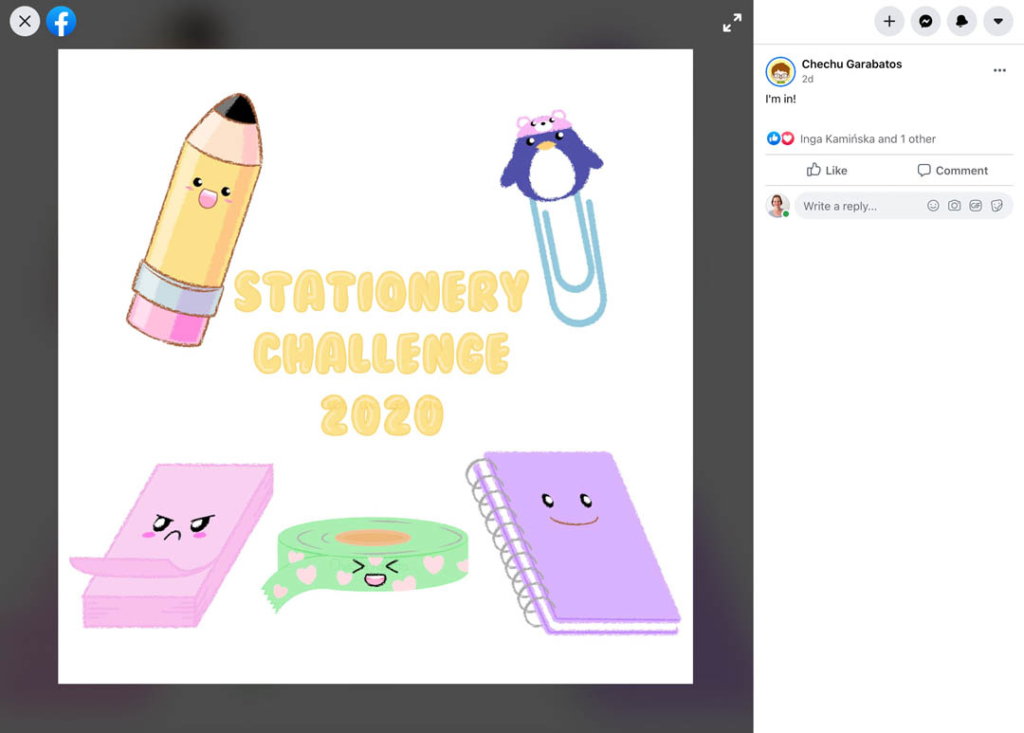The width and height of the screenshot is (1024, 733).
Task: Toggle fullscreen view of the artwork
Action: click(x=733, y=22)
